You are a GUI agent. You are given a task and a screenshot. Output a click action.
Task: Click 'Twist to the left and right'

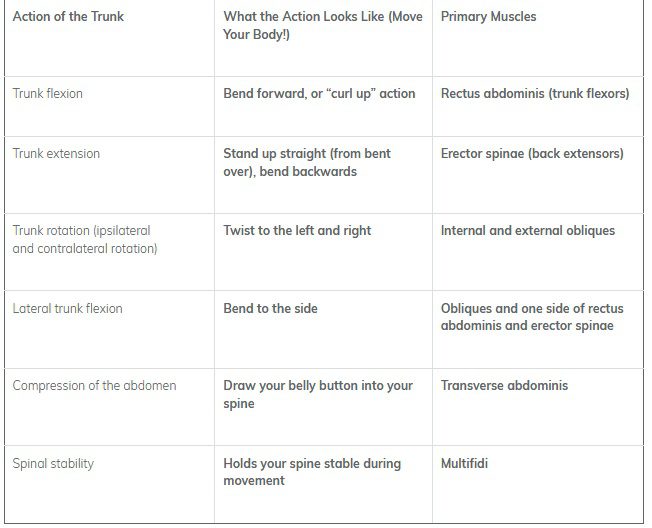tap(297, 231)
